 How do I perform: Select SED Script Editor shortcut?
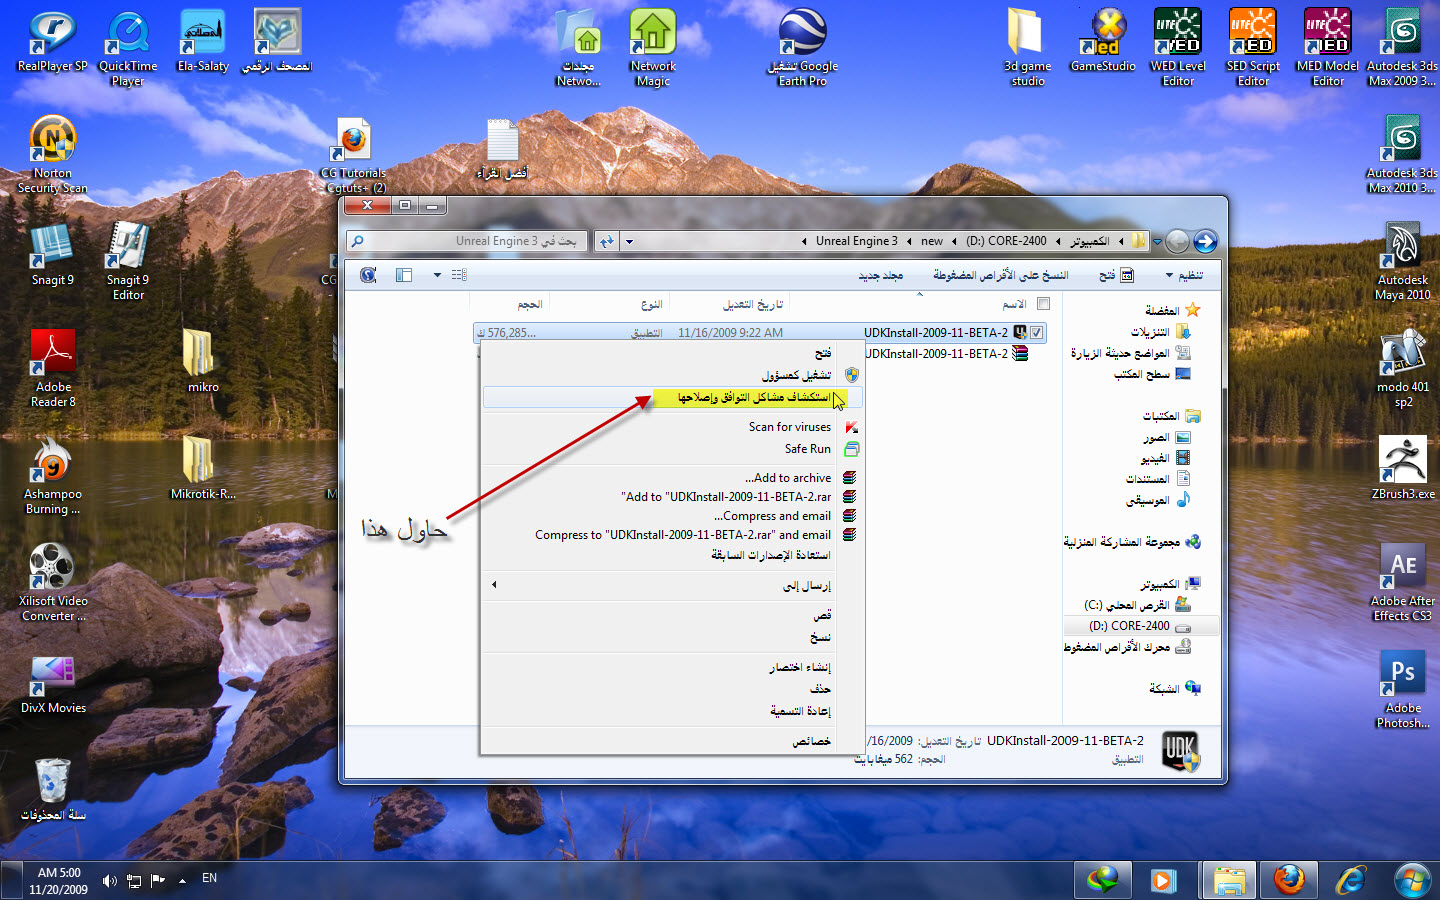point(1253,48)
